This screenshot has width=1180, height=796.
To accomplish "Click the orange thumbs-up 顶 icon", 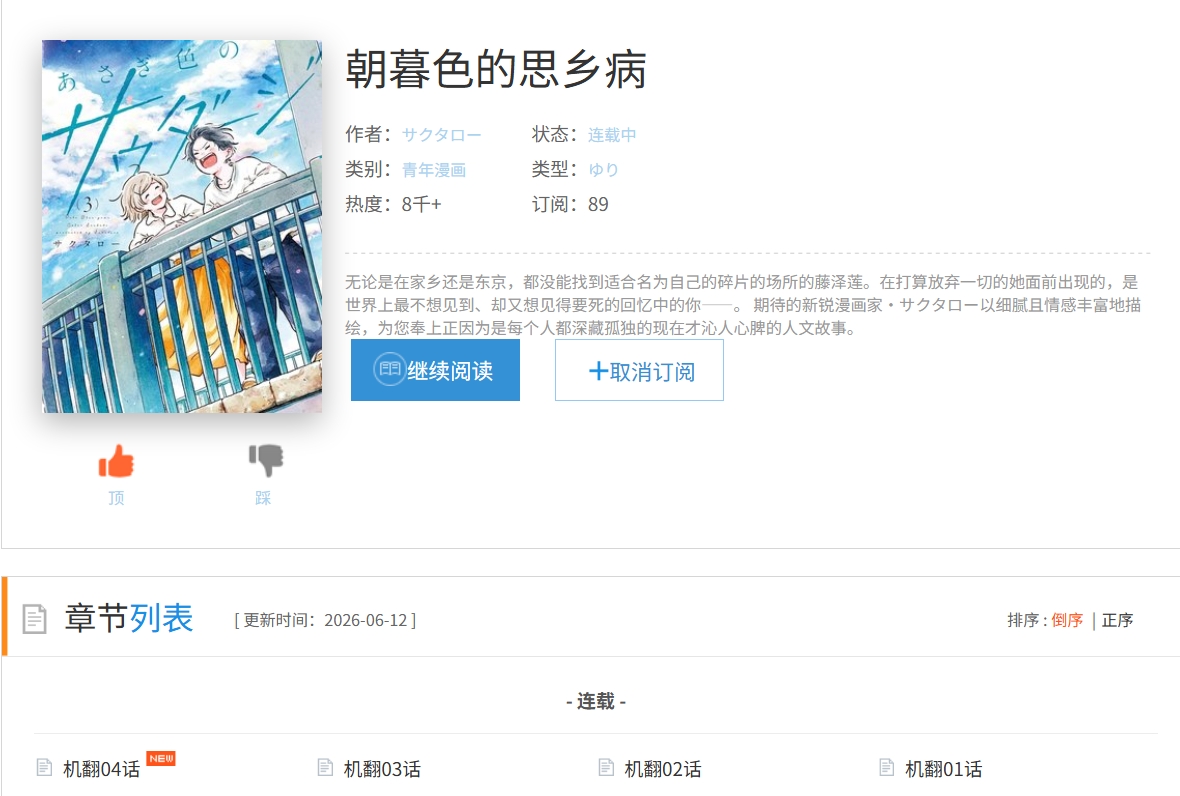I will point(116,460).
